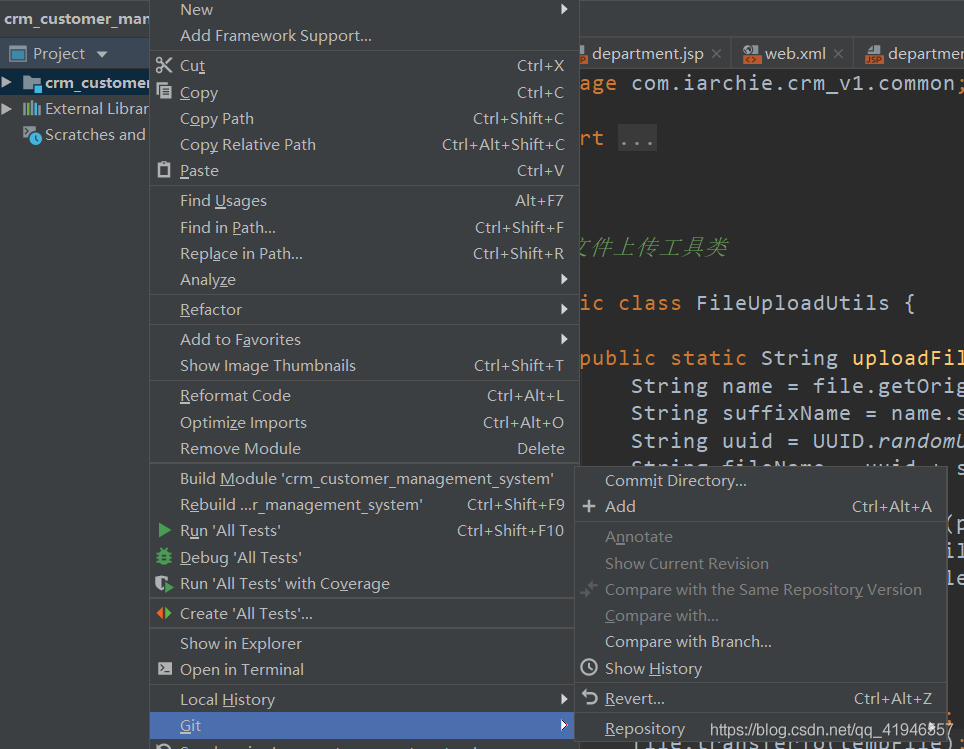Open the Git submenu entry

pyautogui.click(x=363, y=726)
